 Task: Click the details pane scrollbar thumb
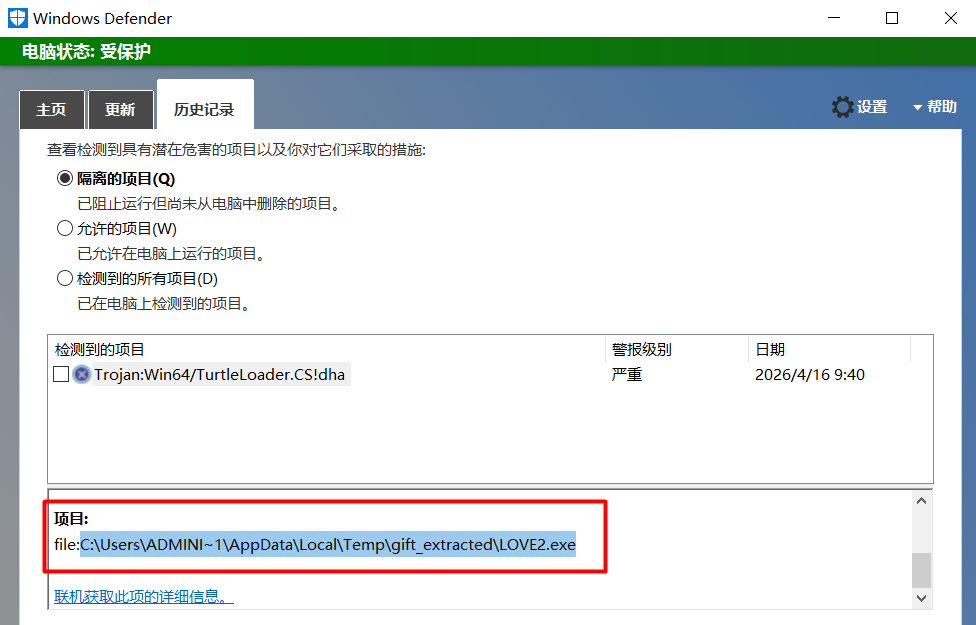coord(921,569)
